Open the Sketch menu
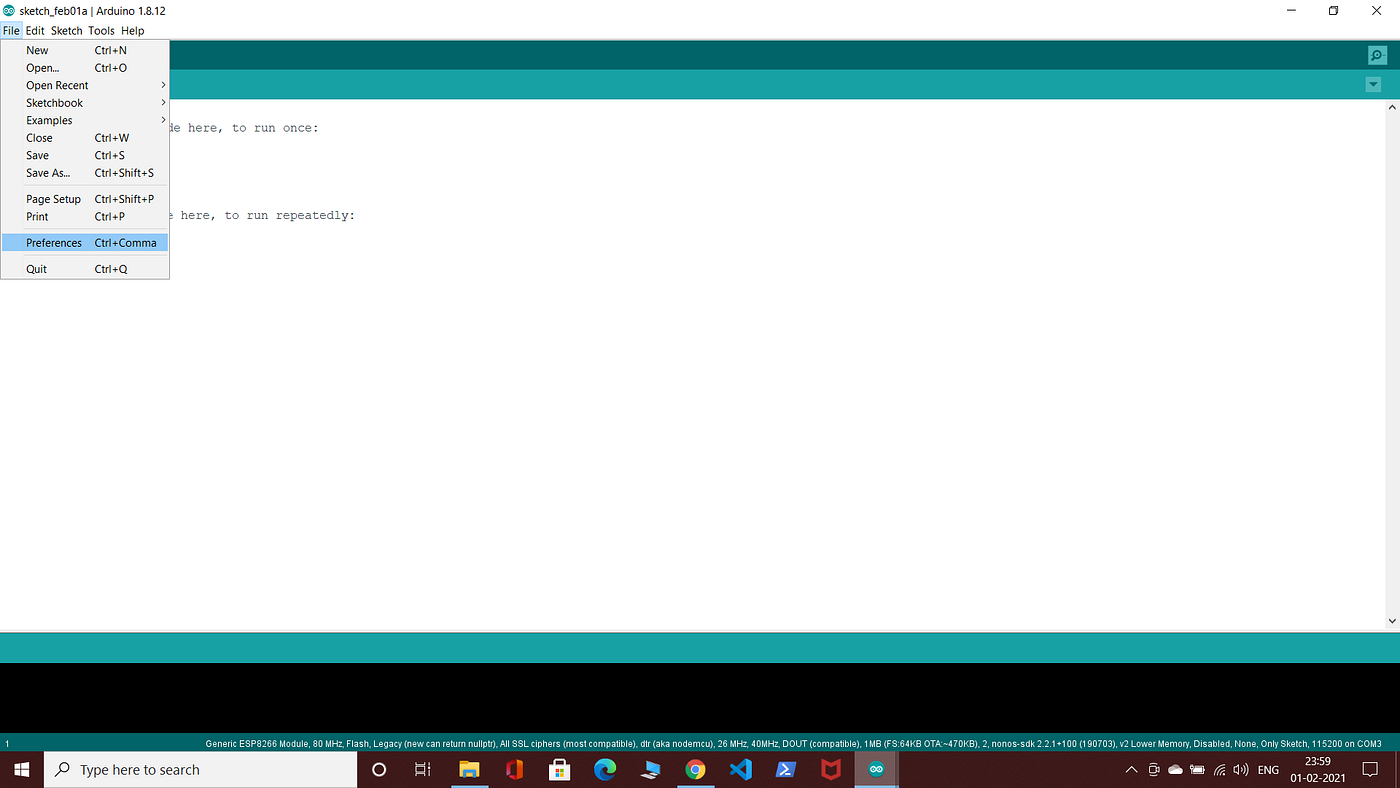 coord(67,31)
